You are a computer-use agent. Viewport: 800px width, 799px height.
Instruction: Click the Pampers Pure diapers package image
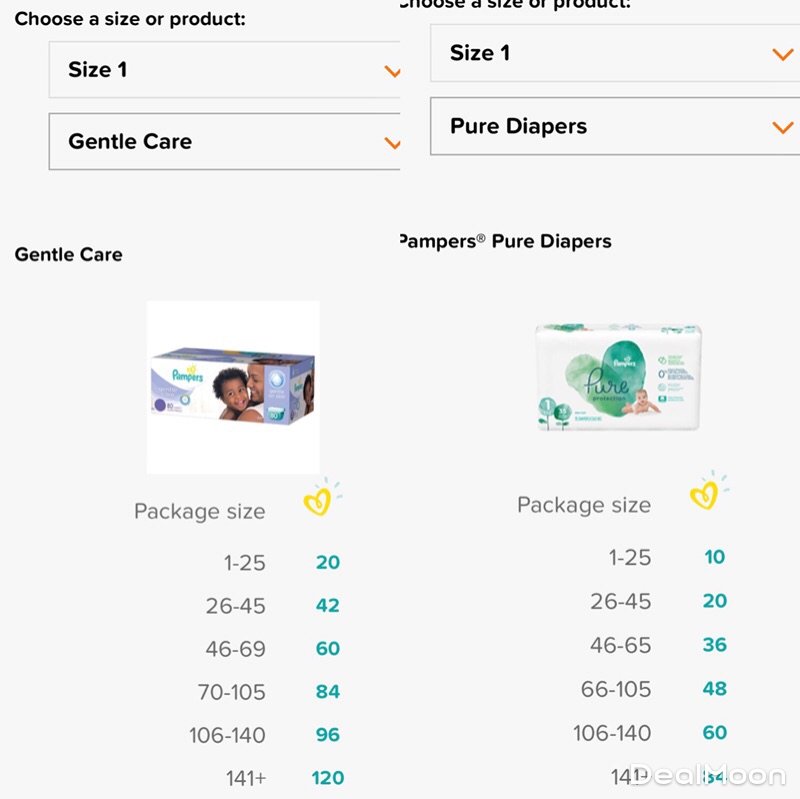point(617,375)
